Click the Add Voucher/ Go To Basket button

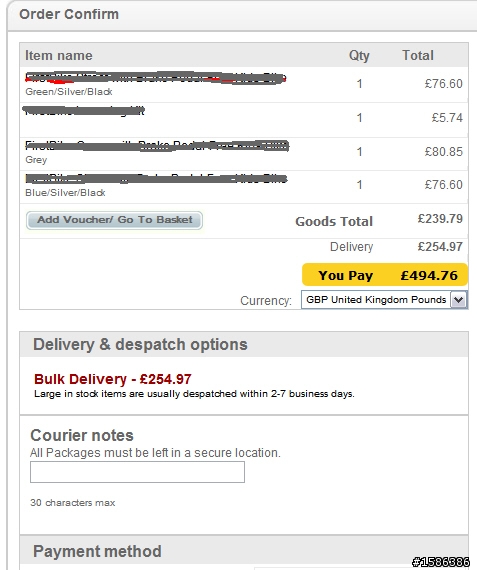(114, 220)
